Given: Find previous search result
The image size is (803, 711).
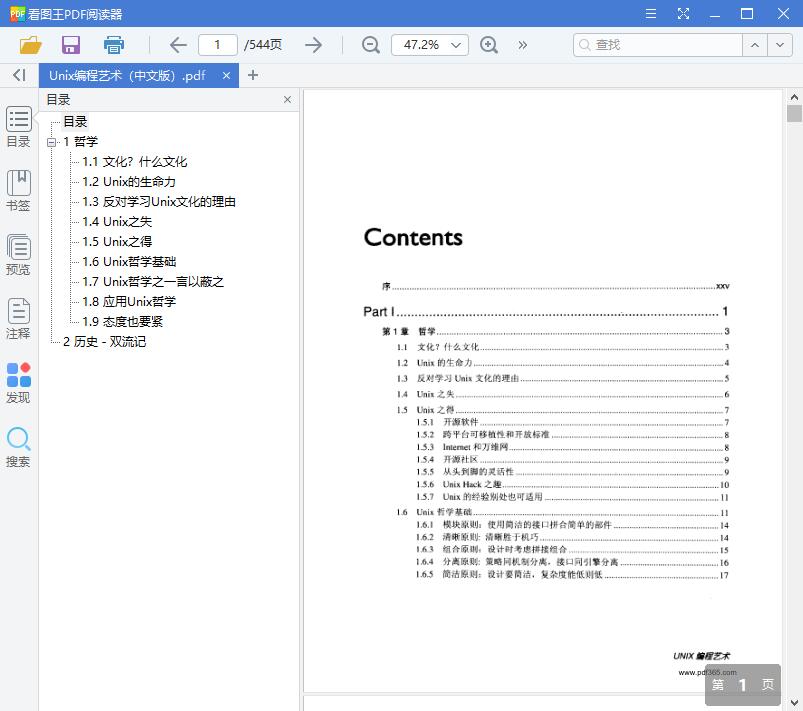Looking at the screenshot, I should [x=755, y=45].
